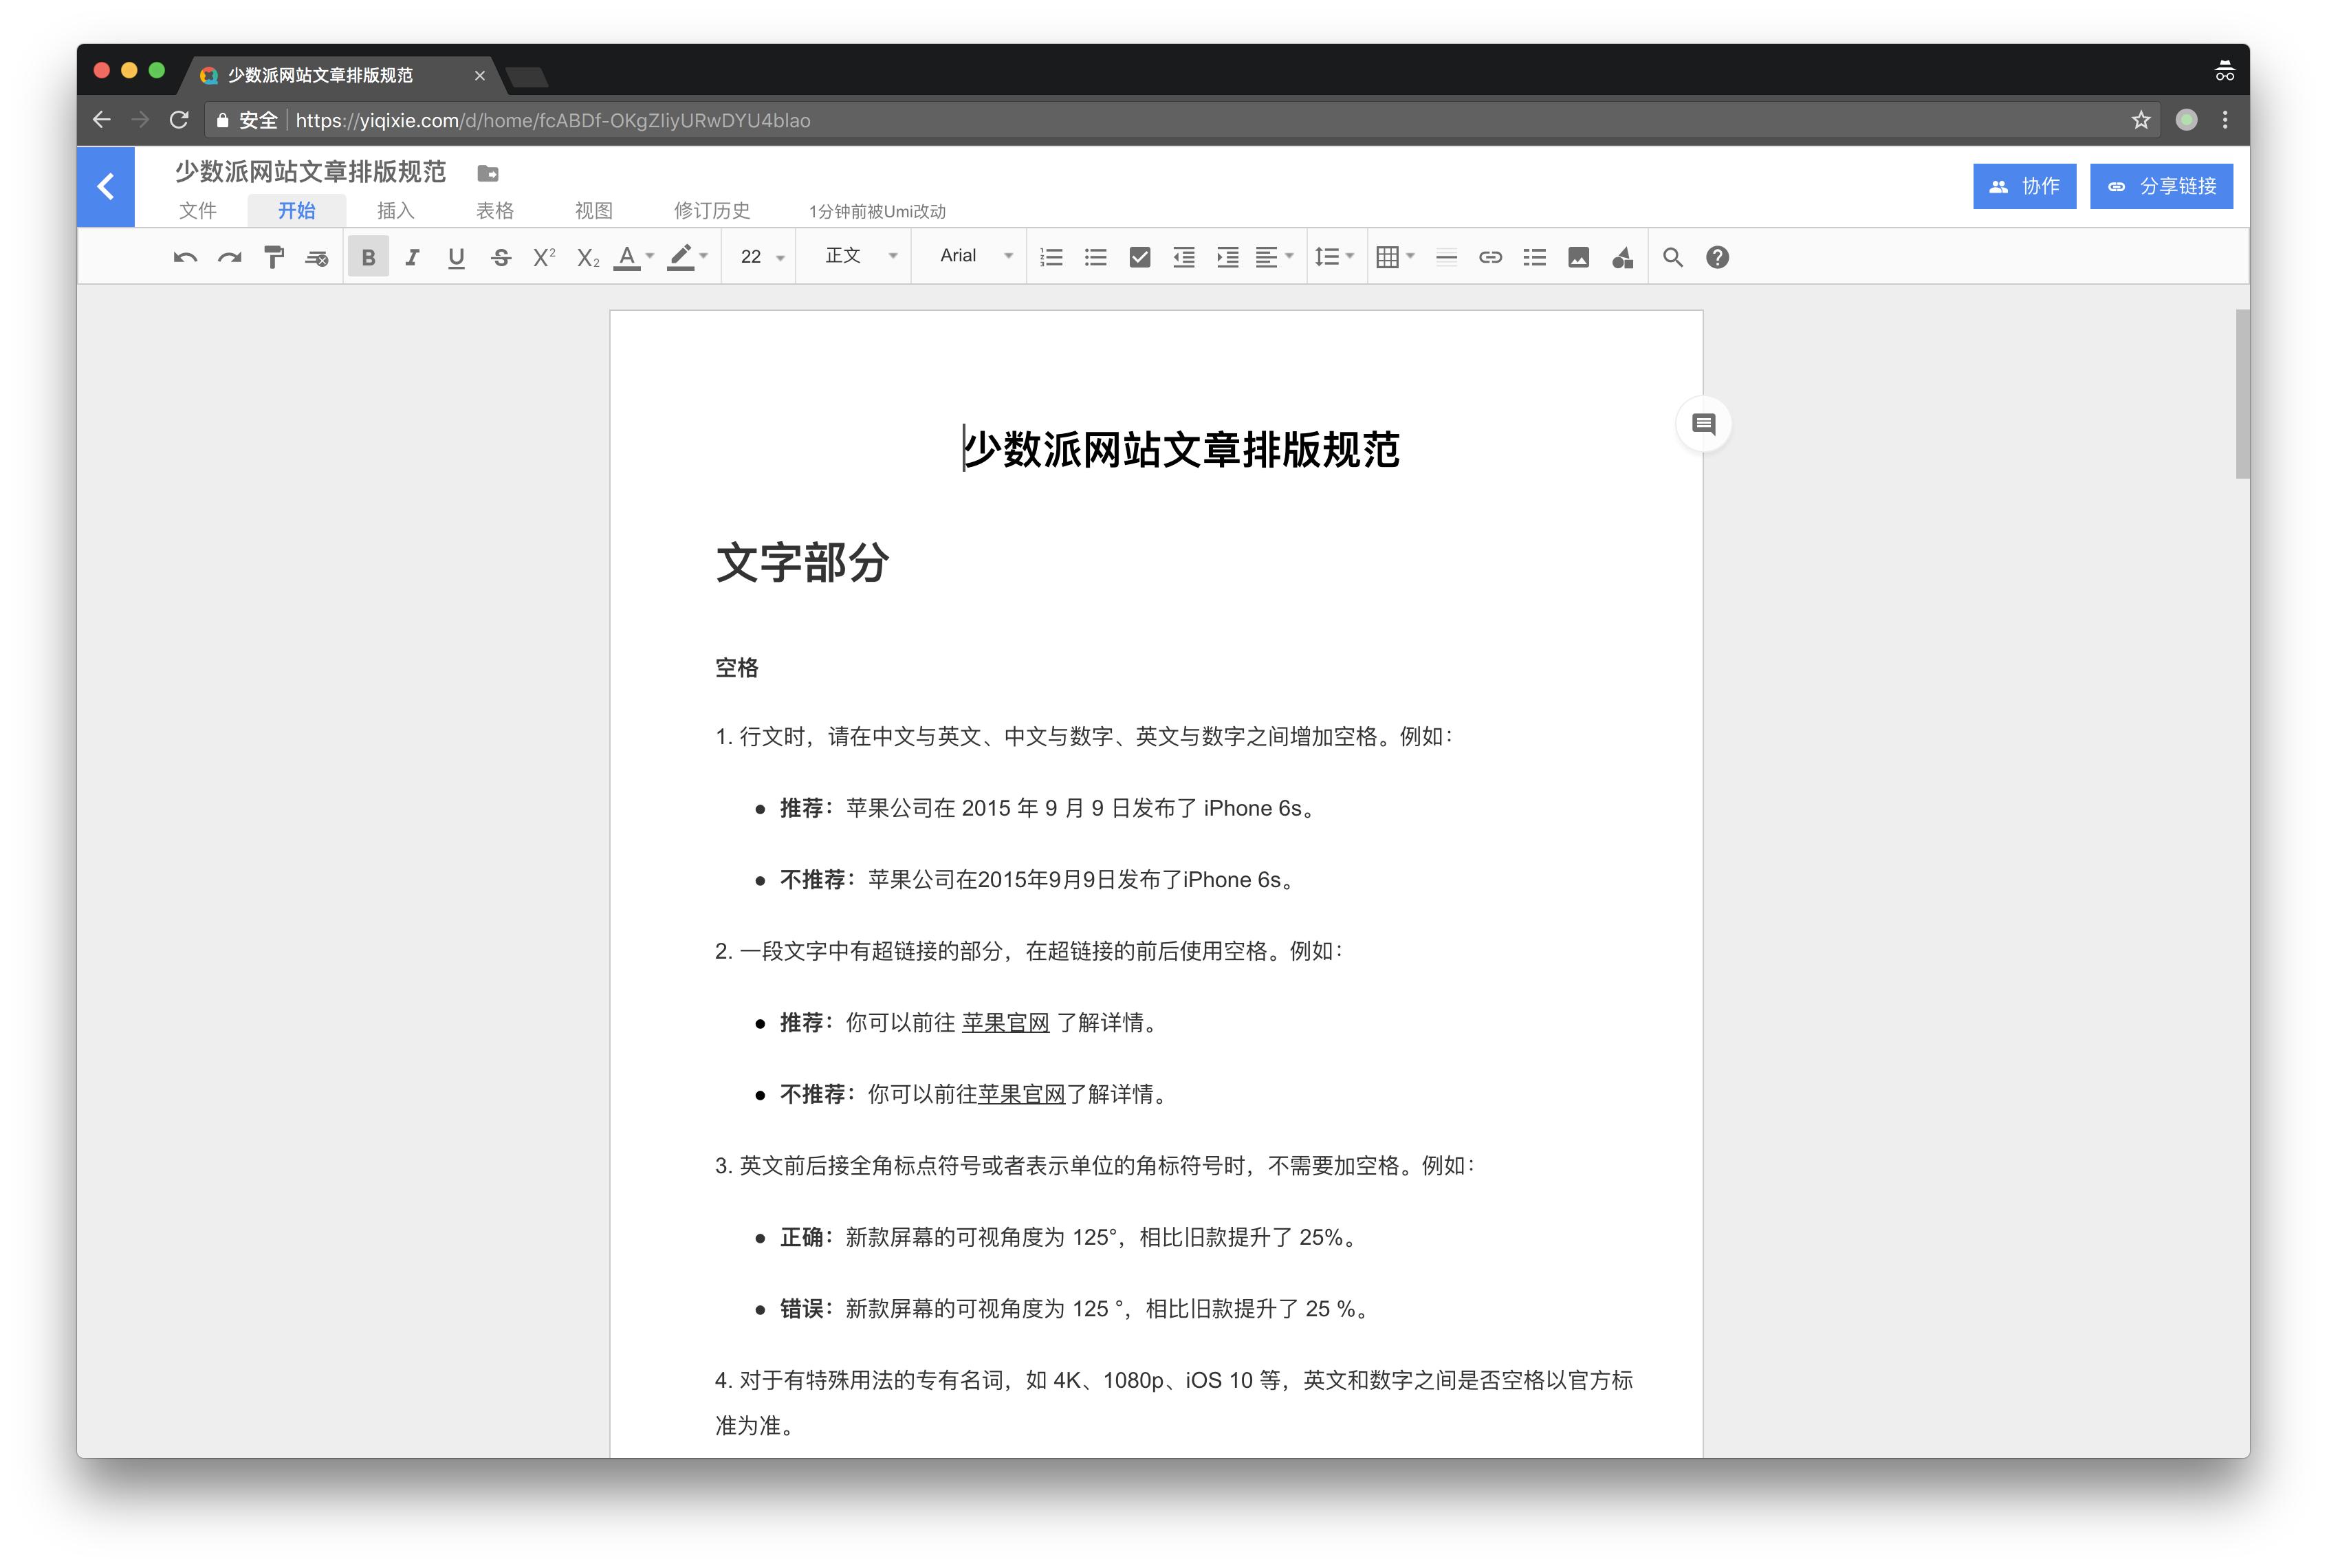Click the format painter icon
2327x1568 pixels.
point(273,257)
